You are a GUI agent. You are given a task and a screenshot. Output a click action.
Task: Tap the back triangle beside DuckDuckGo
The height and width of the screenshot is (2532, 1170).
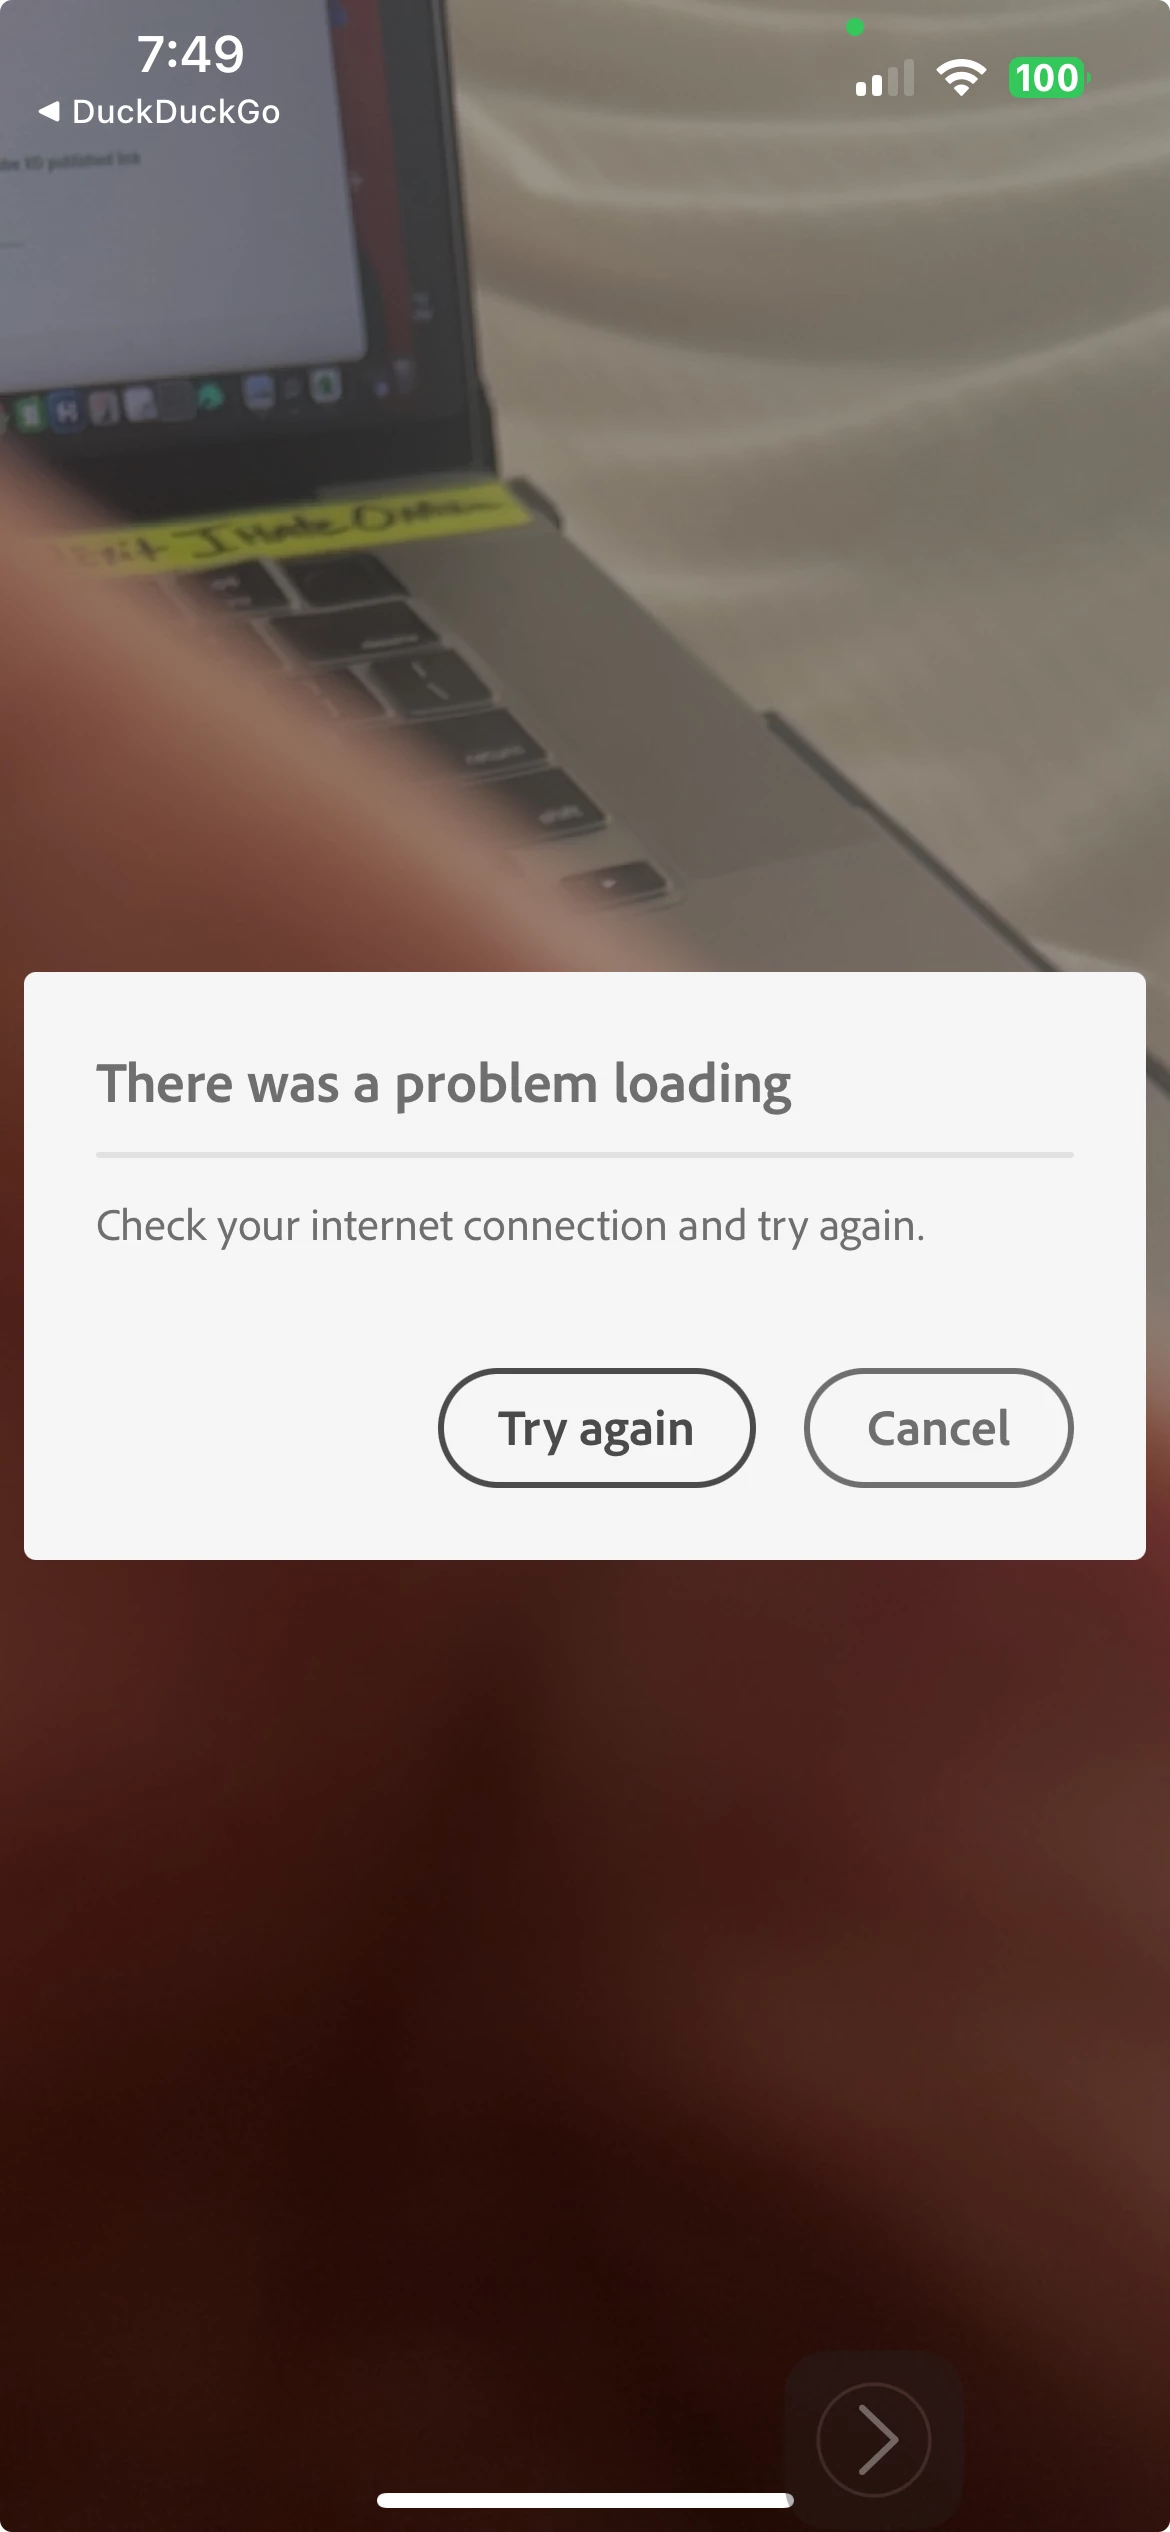[49, 111]
